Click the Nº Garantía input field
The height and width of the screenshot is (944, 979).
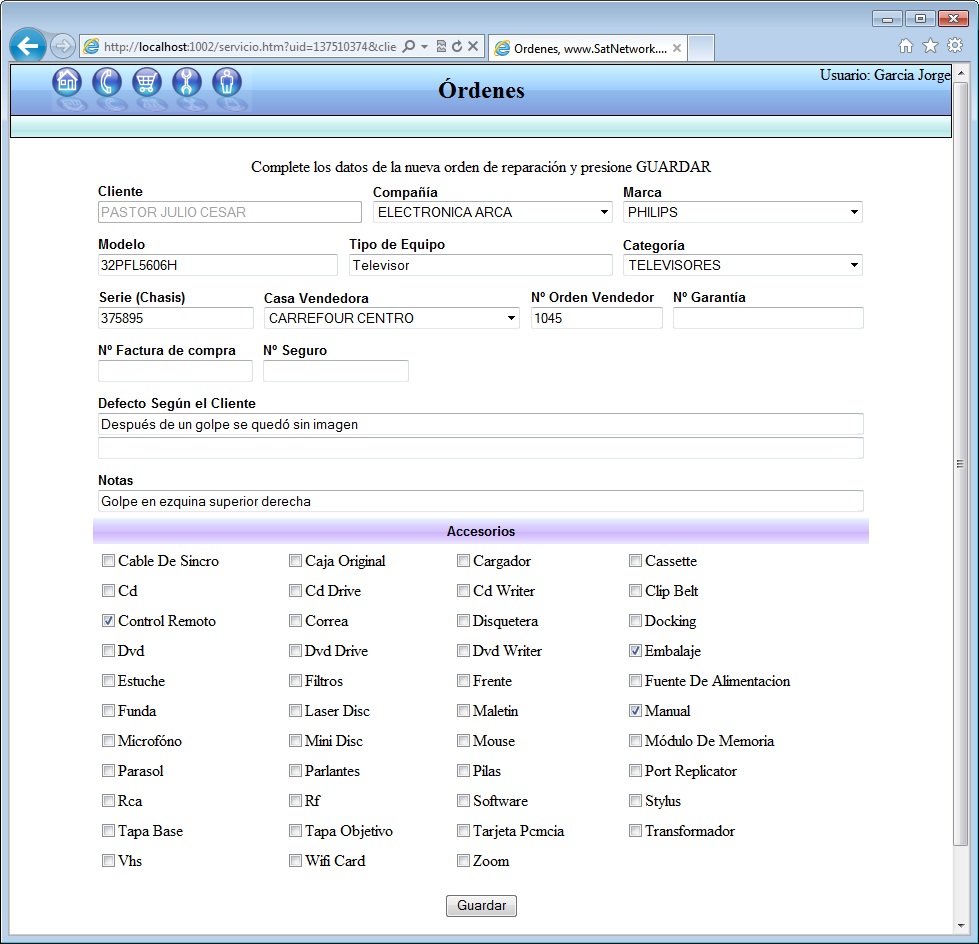pos(767,318)
